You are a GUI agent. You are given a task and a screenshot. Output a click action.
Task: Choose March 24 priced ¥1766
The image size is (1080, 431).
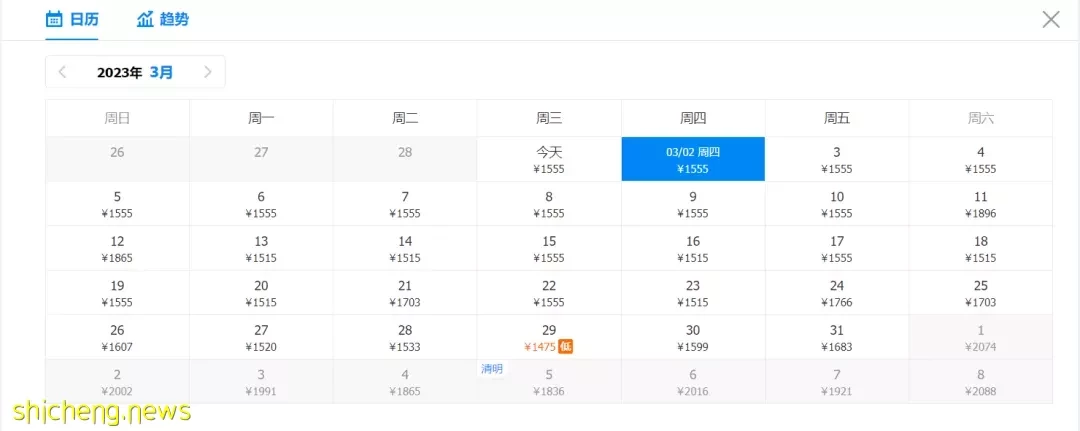[837, 293]
